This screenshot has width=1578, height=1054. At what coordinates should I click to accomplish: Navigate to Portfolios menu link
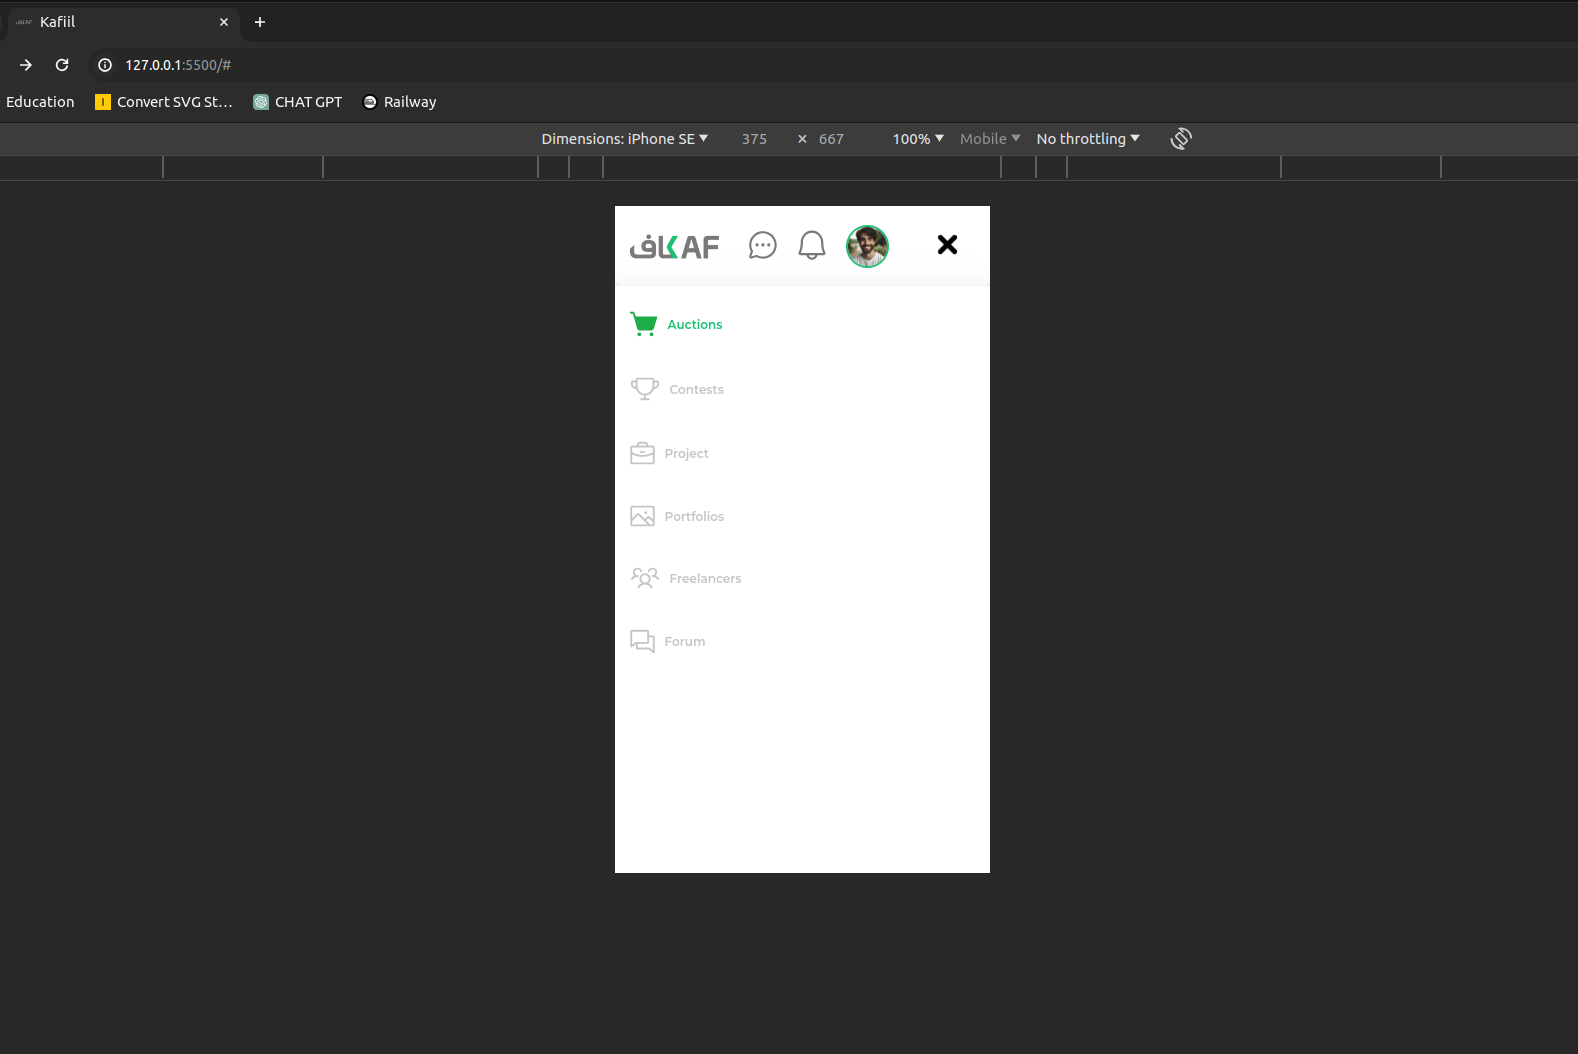coord(694,516)
